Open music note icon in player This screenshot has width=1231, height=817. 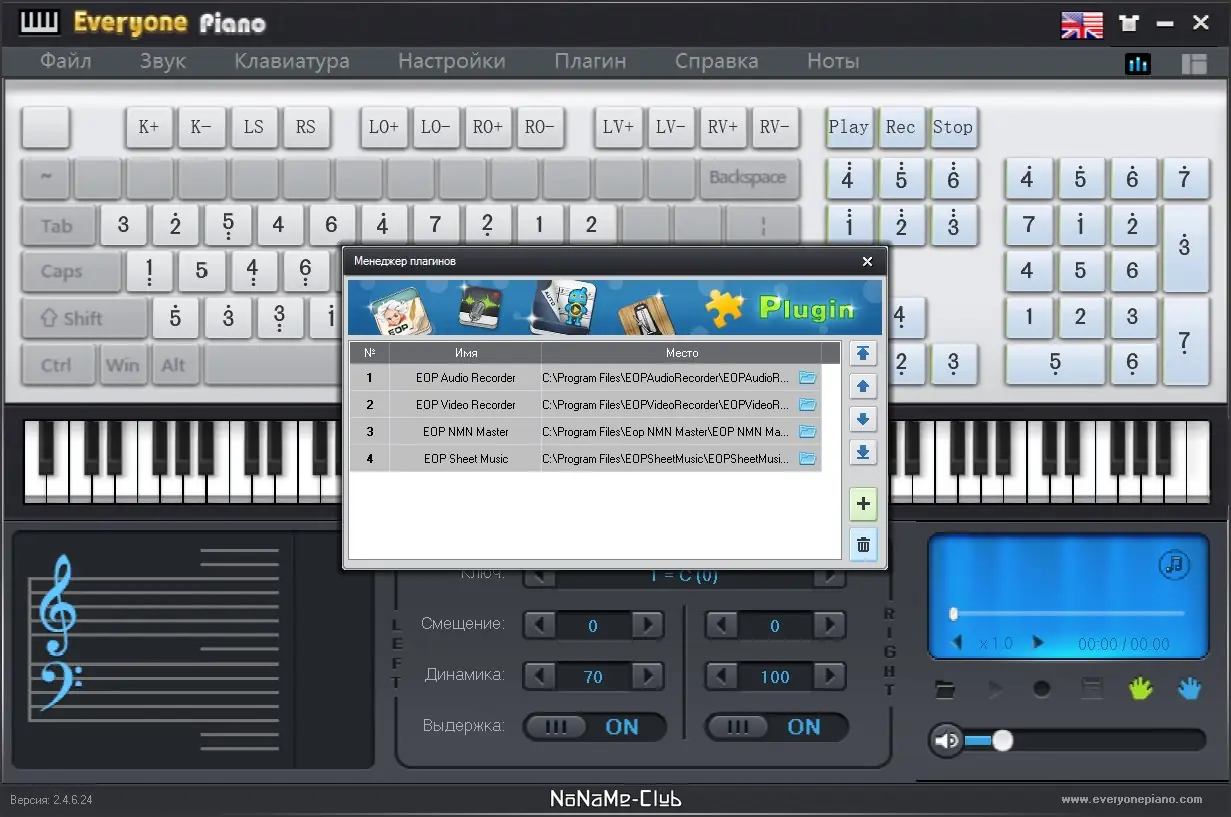point(1174,565)
